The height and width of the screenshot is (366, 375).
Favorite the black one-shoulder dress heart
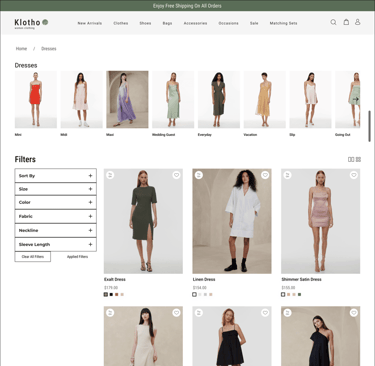tap(354, 312)
